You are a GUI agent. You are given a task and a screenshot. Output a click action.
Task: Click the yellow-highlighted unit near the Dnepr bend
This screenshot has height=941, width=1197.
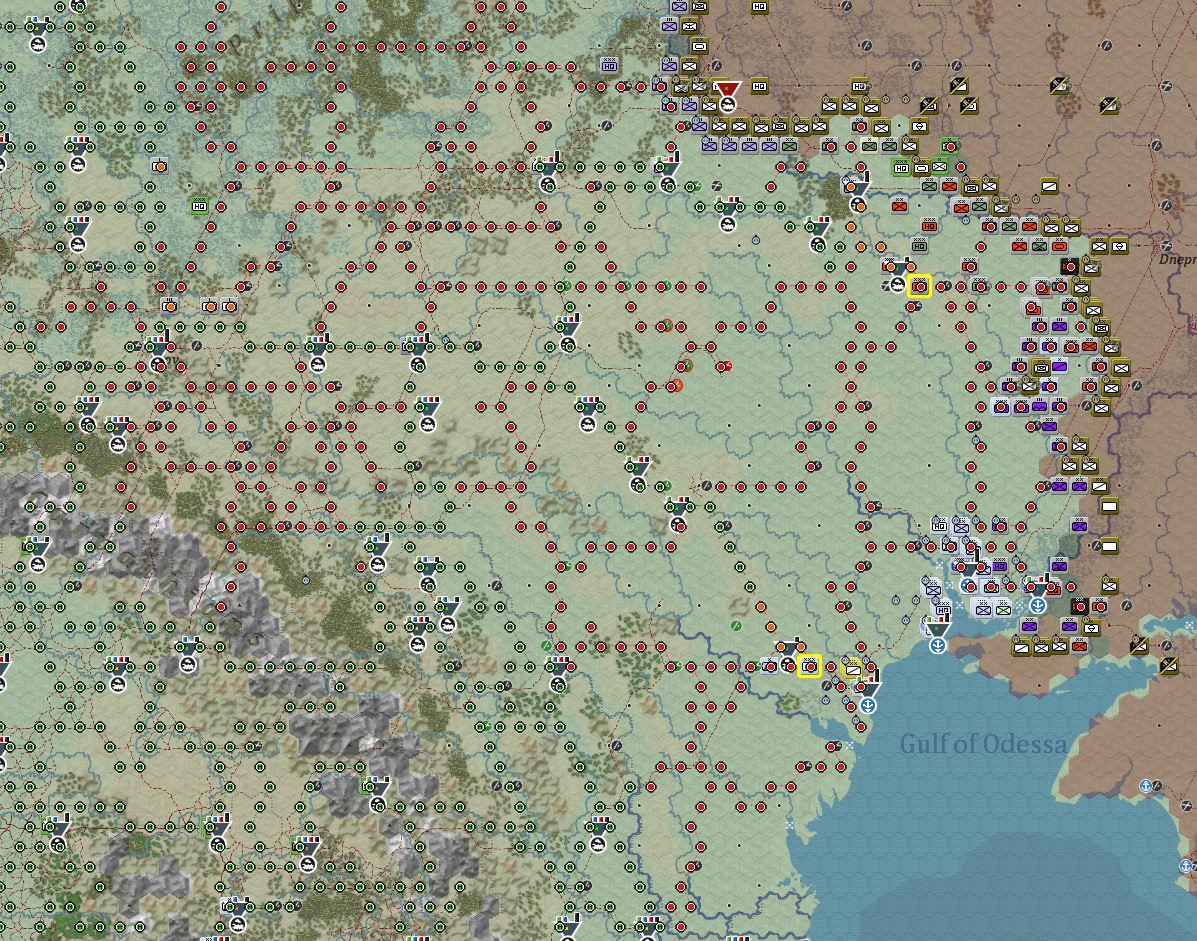(920, 285)
